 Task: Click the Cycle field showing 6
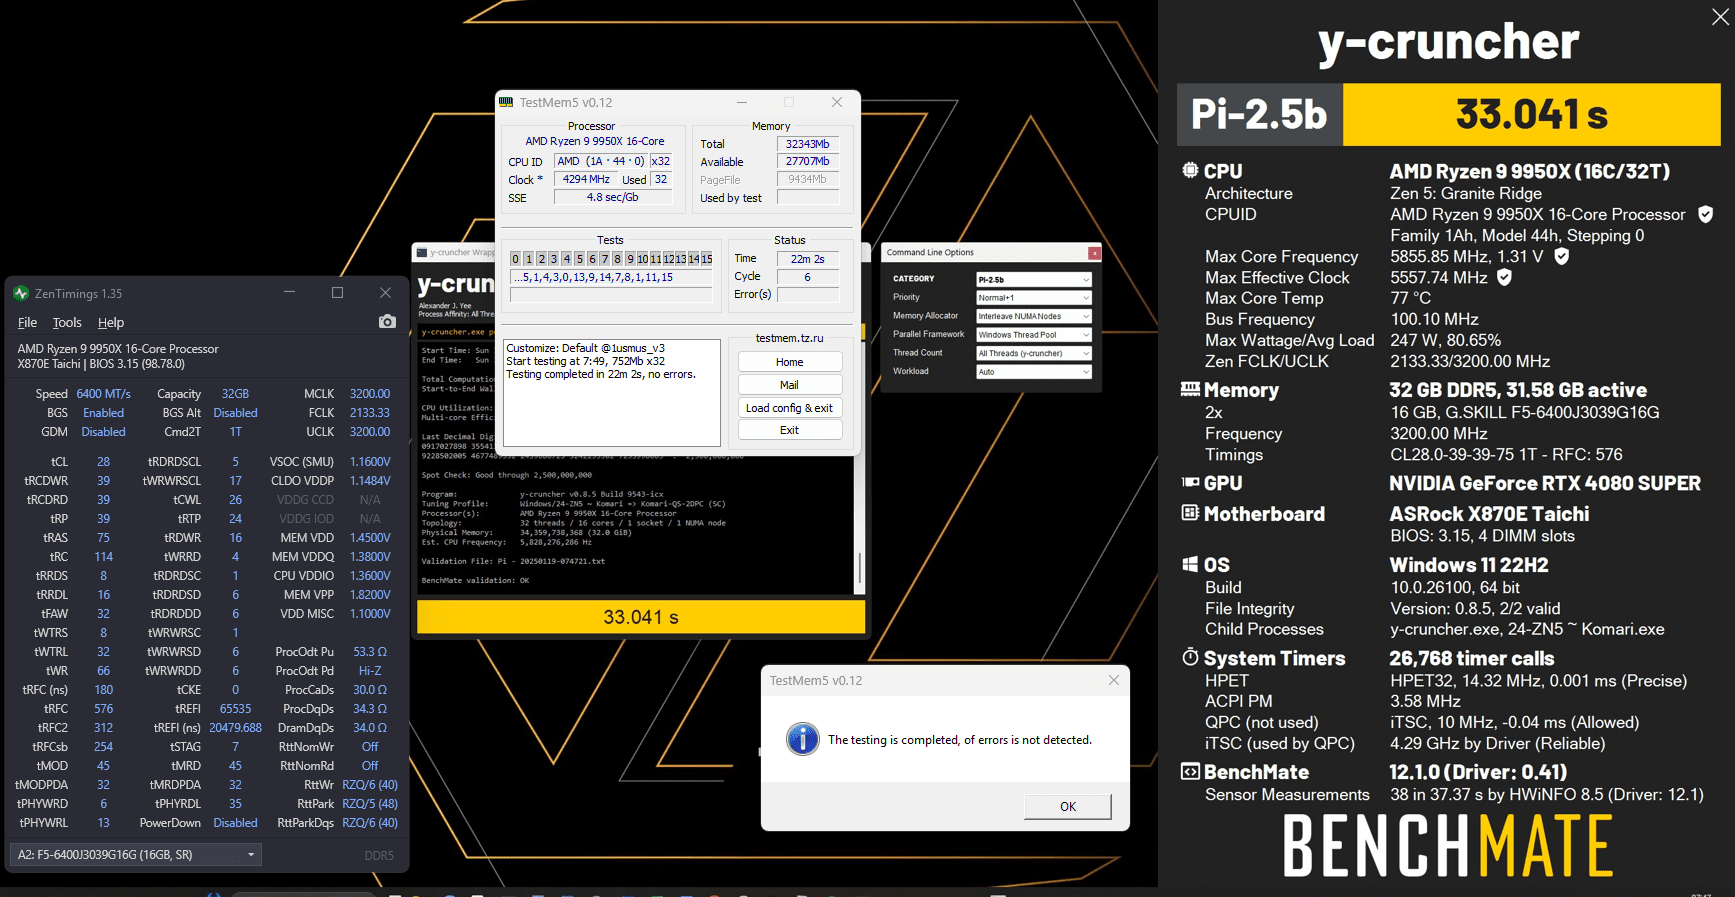(x=808, y=277)
